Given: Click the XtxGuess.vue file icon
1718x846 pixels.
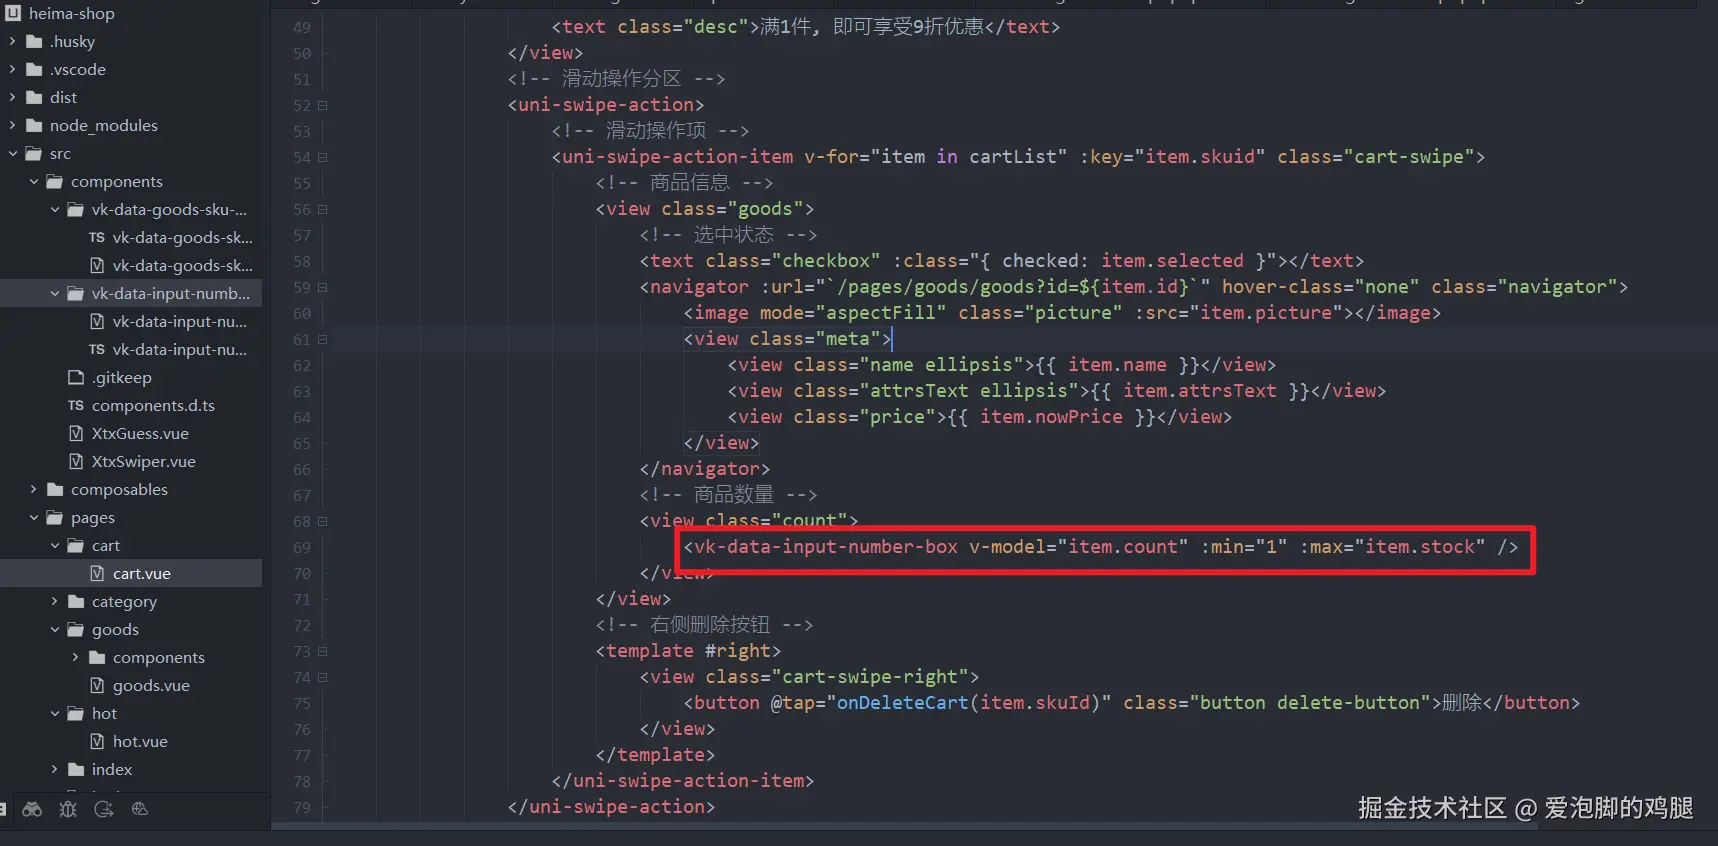Looking at the screenshot, I should click(x=76, y=433).
